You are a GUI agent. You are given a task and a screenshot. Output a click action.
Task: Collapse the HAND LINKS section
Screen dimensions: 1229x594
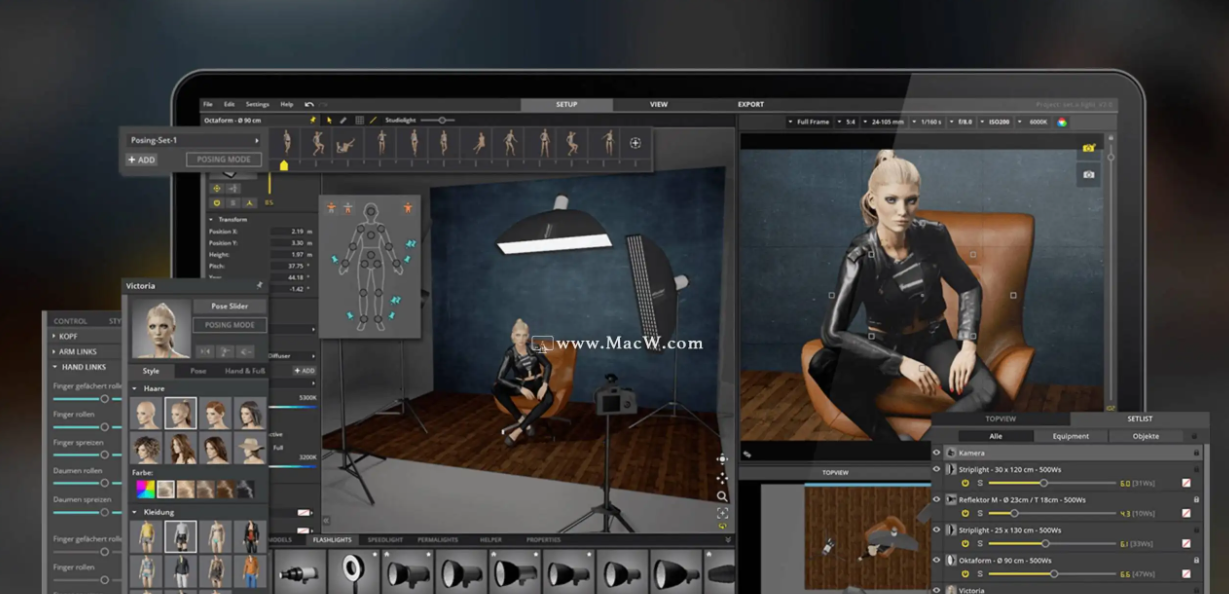53,367
